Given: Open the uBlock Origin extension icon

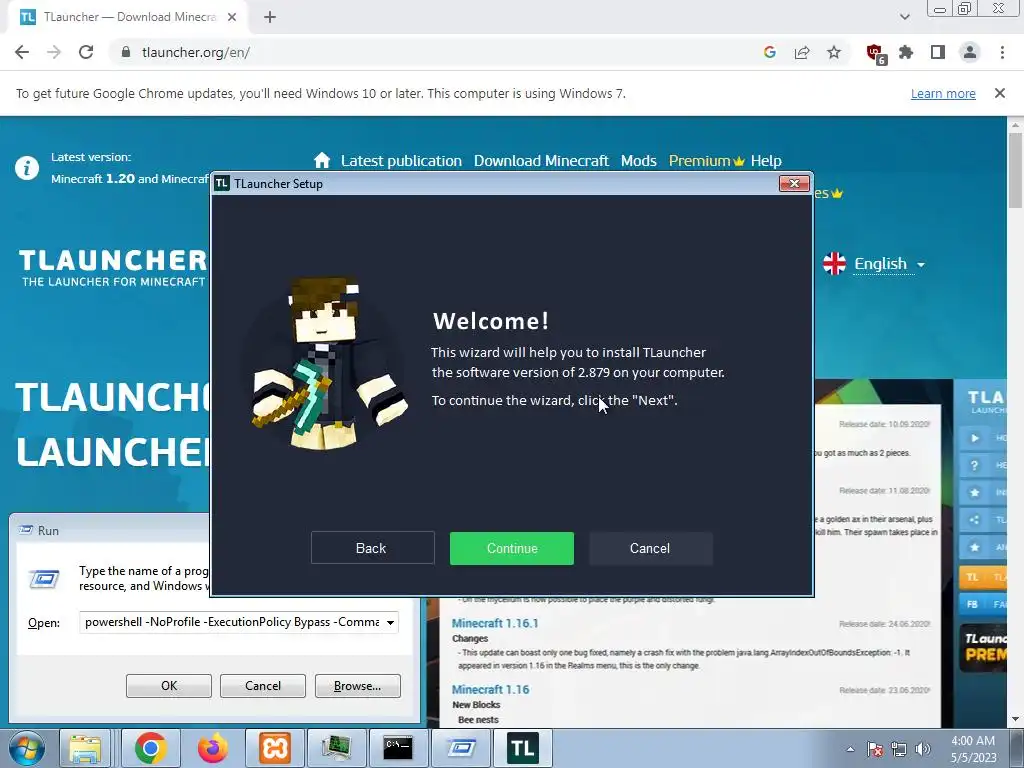Looking at the screenshot, I should 875,53.
